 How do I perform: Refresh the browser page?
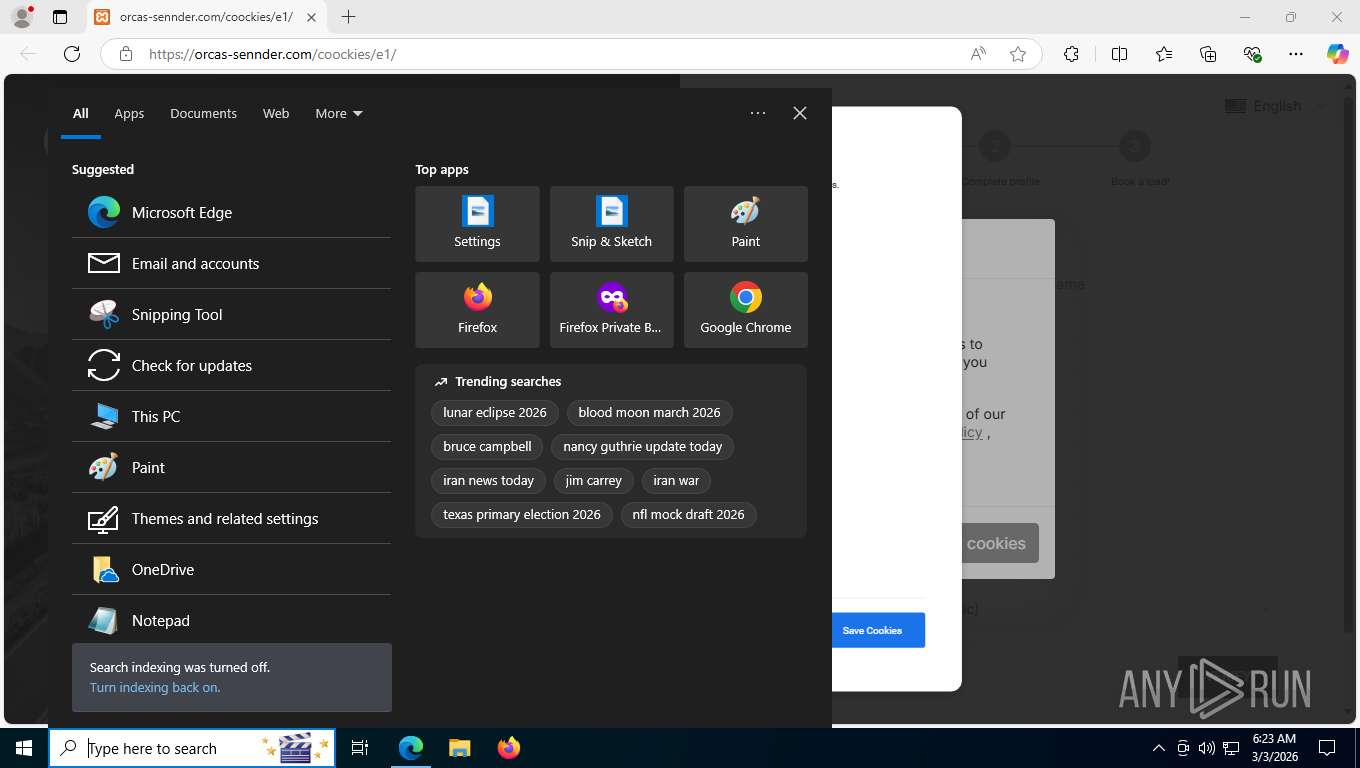(x=72, y=54)
